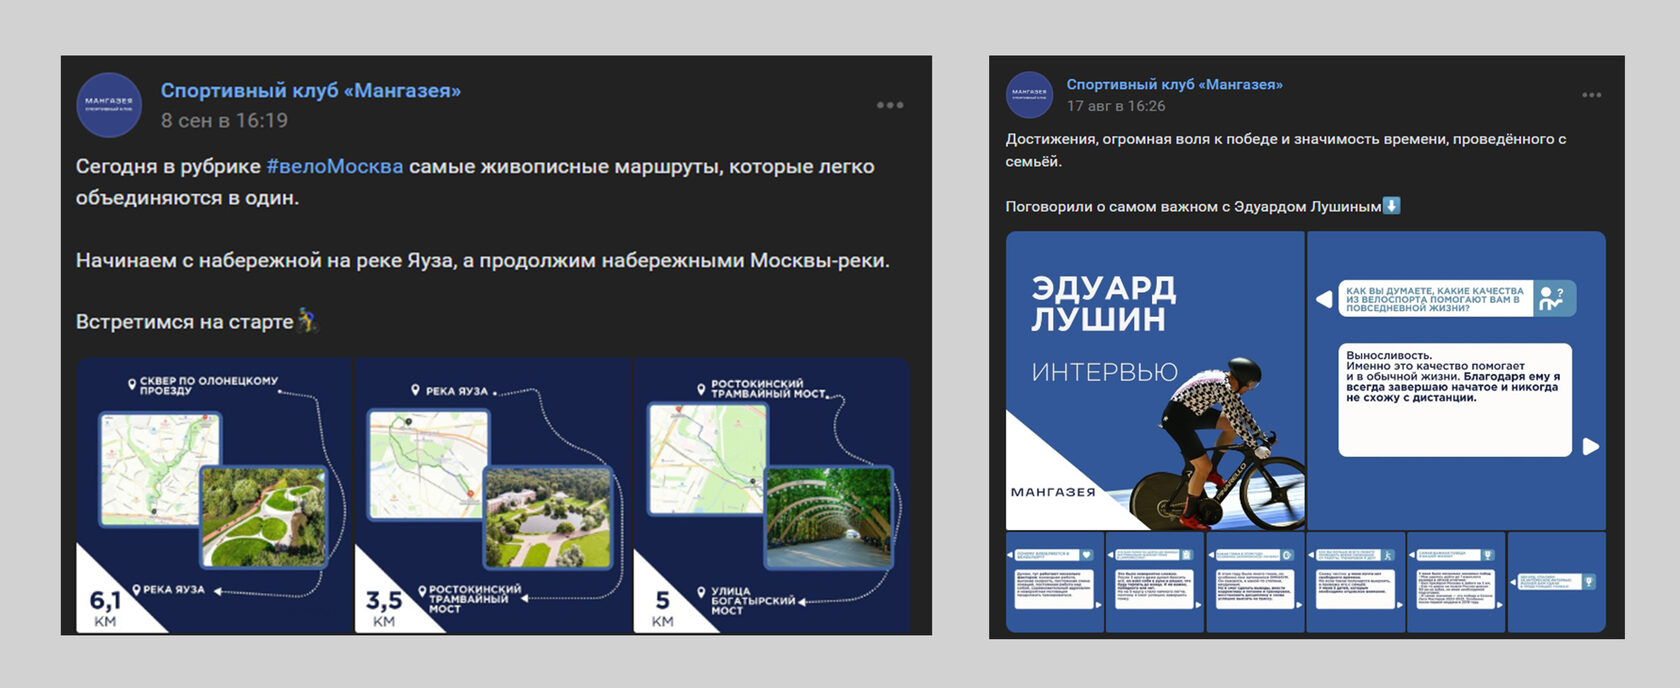
Task: Open Мангазея club avatar in the 8 сен post
Action: point(109,105)
